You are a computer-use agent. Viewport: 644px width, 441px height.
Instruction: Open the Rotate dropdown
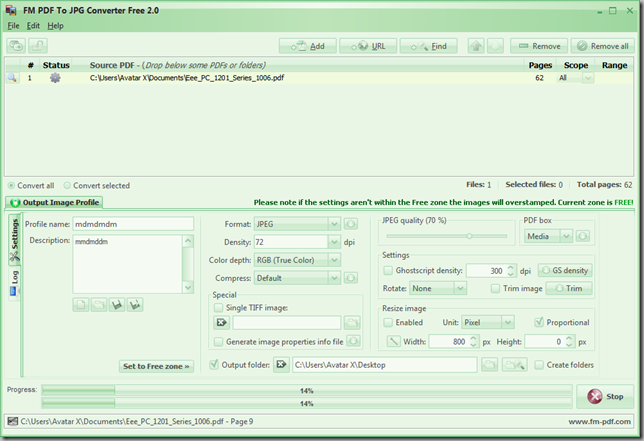tap(460, 288)
